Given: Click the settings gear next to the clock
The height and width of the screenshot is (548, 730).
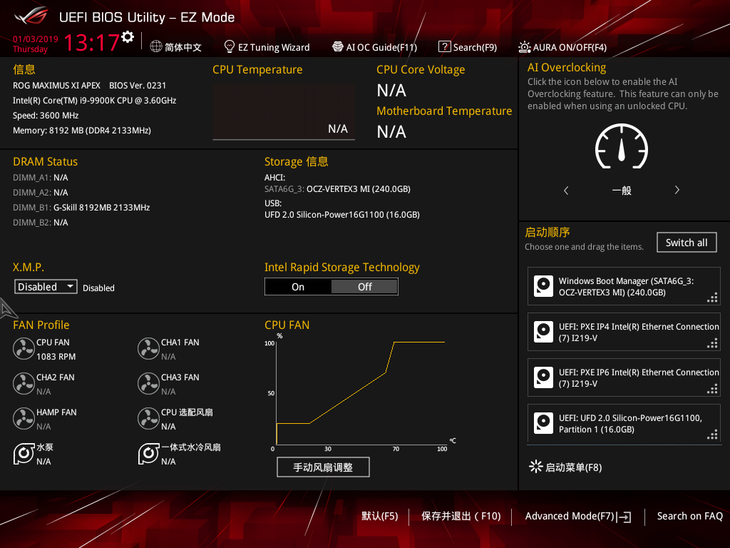Looking at the screenshot, I should coord(128,37).
